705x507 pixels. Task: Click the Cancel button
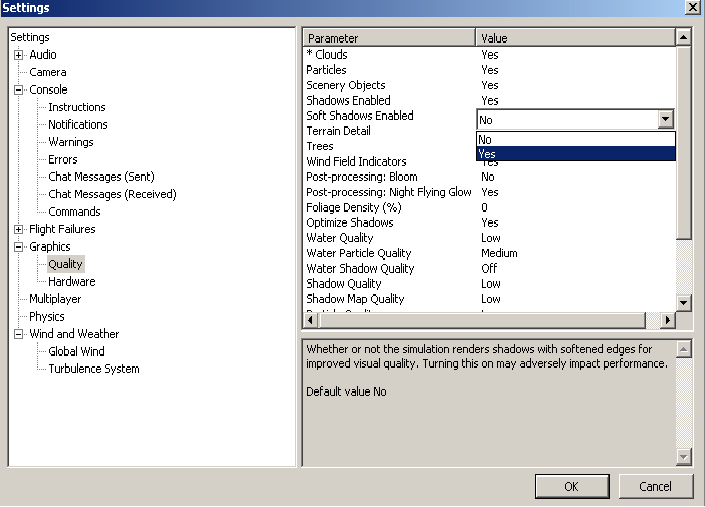[x=656, y=487]
